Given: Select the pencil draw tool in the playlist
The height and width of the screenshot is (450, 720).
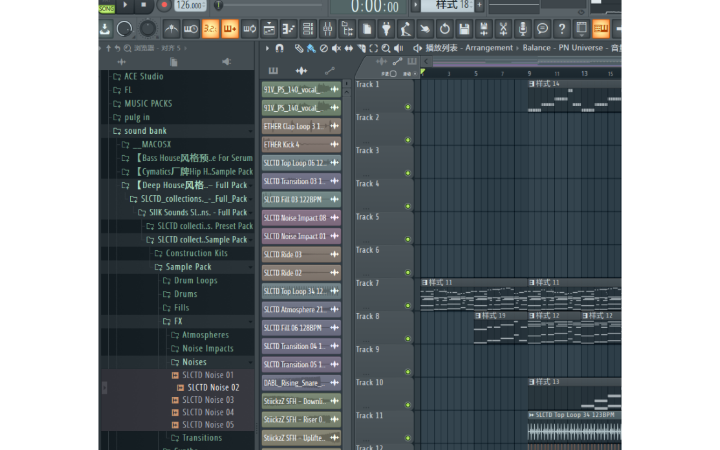Looking at the screenshot, I should click(x=299, y=48).
